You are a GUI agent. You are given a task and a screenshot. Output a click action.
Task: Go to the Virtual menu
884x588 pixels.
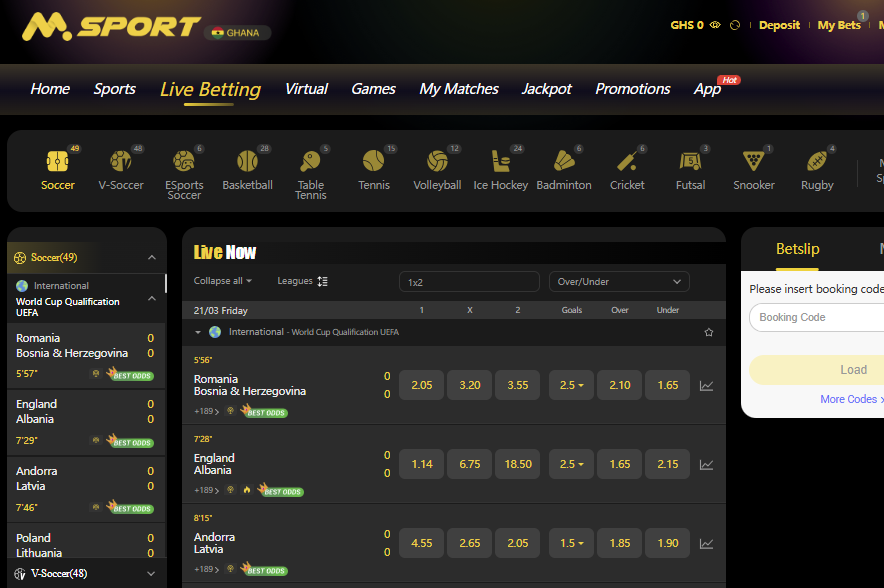[306, 89]
